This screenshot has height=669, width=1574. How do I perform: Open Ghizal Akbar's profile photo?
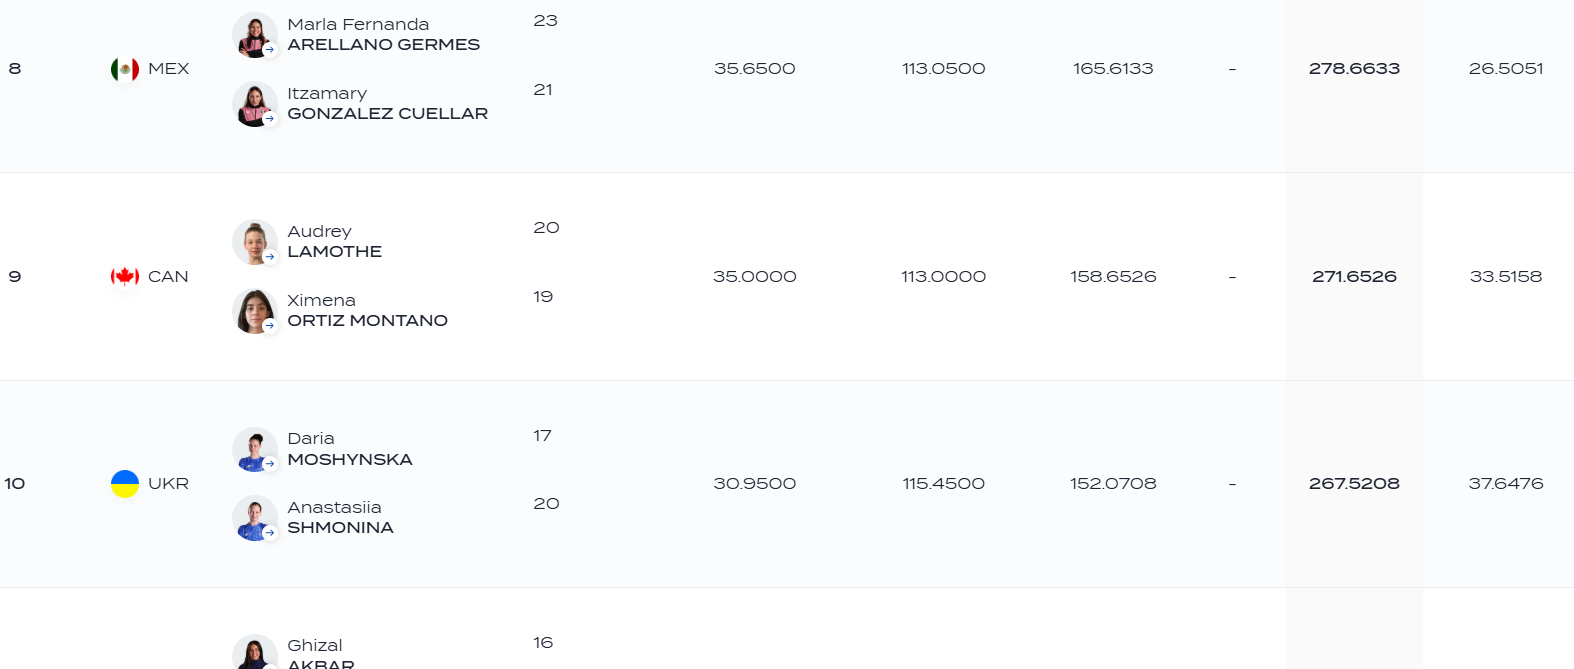coord(255,652)
